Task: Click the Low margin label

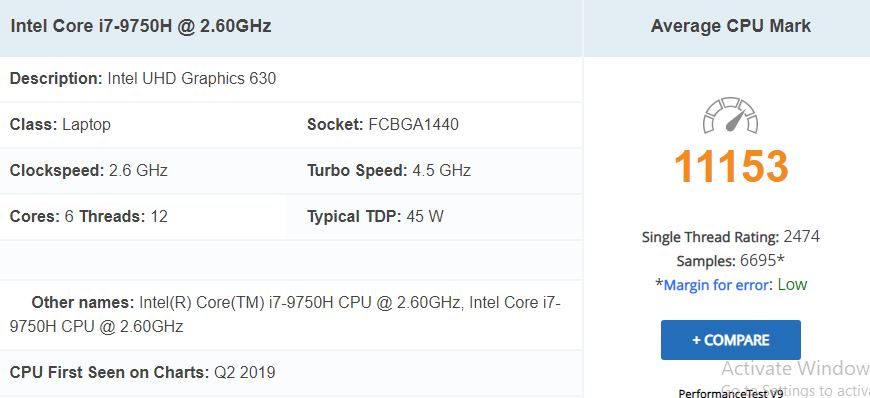Action: pos(792,285)
